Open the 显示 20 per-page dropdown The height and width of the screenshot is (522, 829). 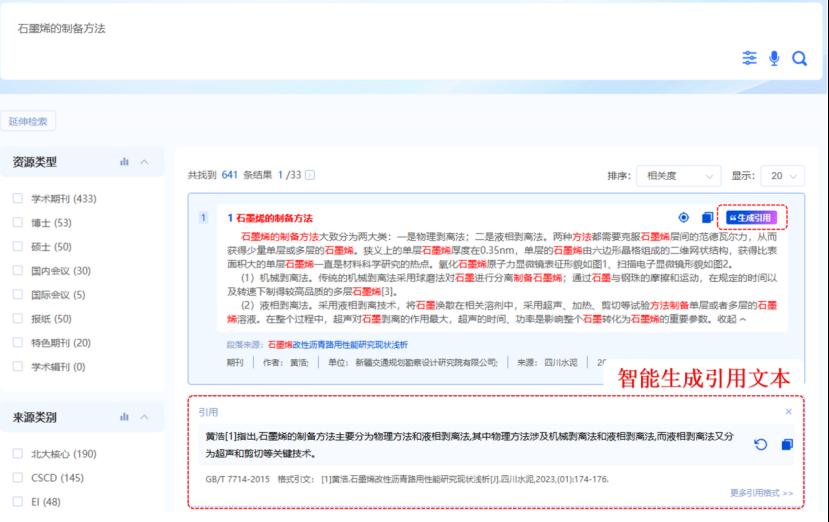[x=782, y=176]
